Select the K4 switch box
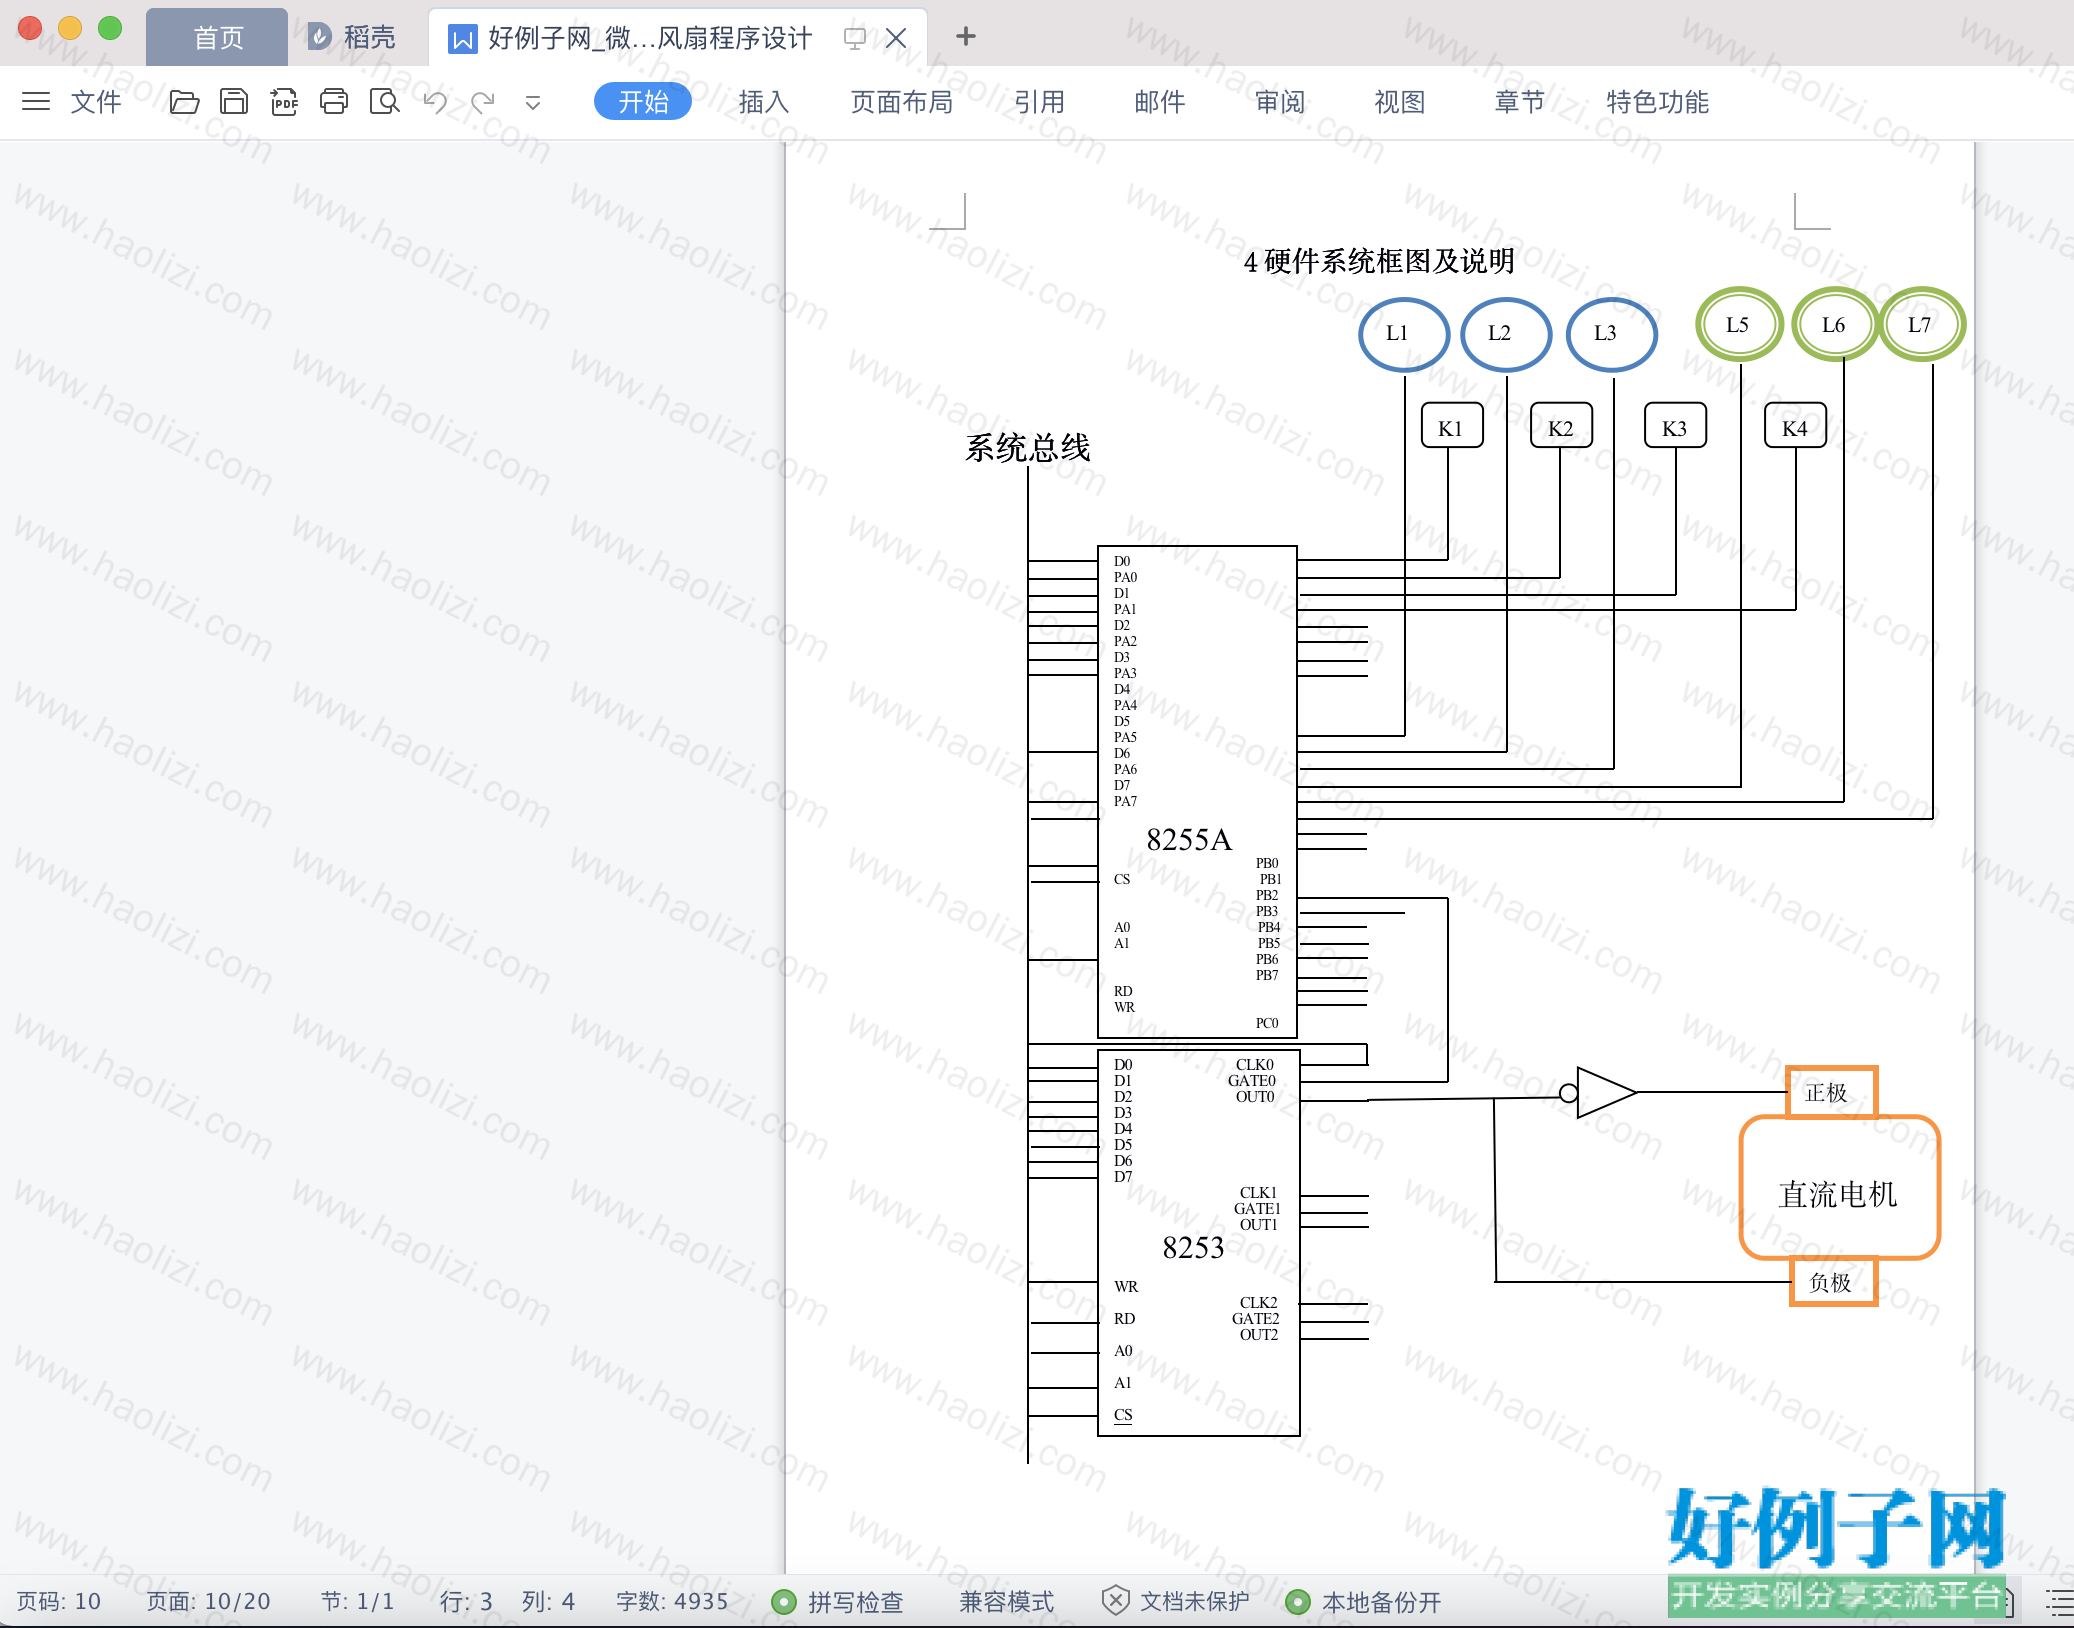This screenshot has width=2074, height=1628. (1795, 427)
